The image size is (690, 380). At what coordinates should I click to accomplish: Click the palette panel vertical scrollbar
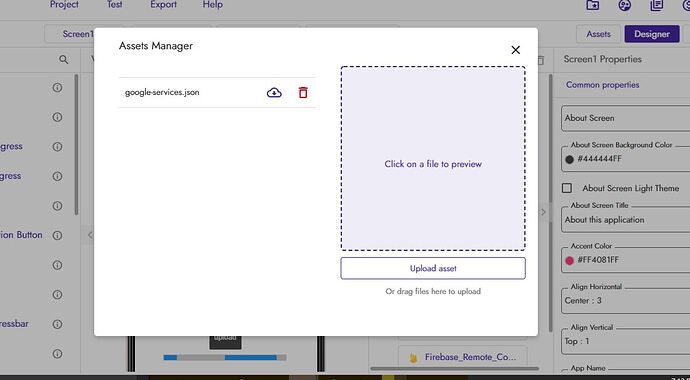[76, 144]
